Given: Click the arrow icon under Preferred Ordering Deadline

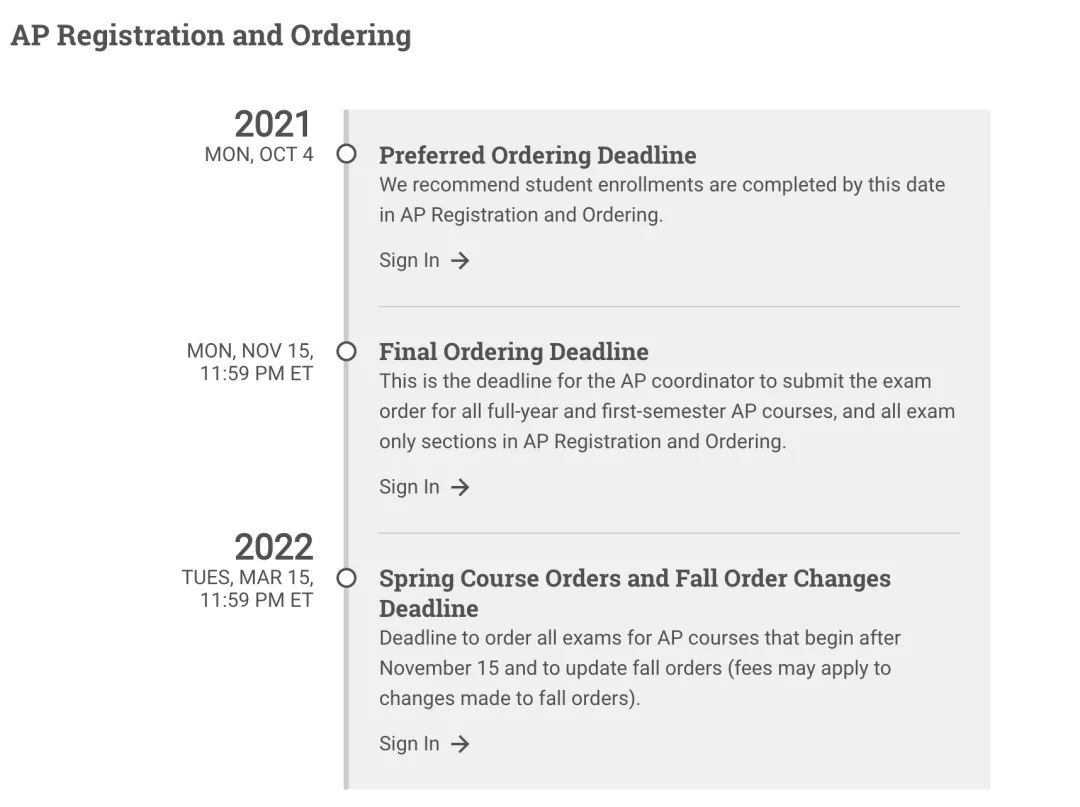Looking at the screenshot, I should coord(460,260).
